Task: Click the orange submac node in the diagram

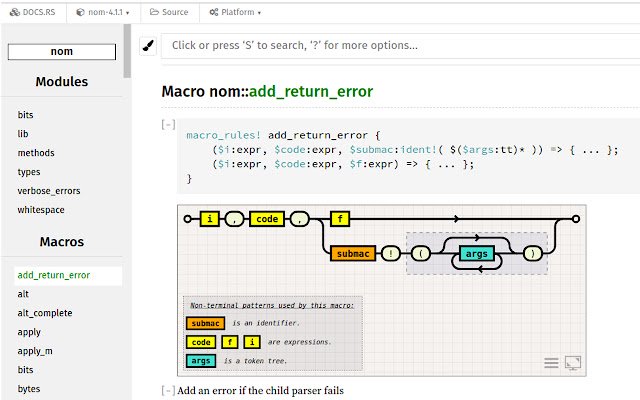Action: (x=353, y=254)
